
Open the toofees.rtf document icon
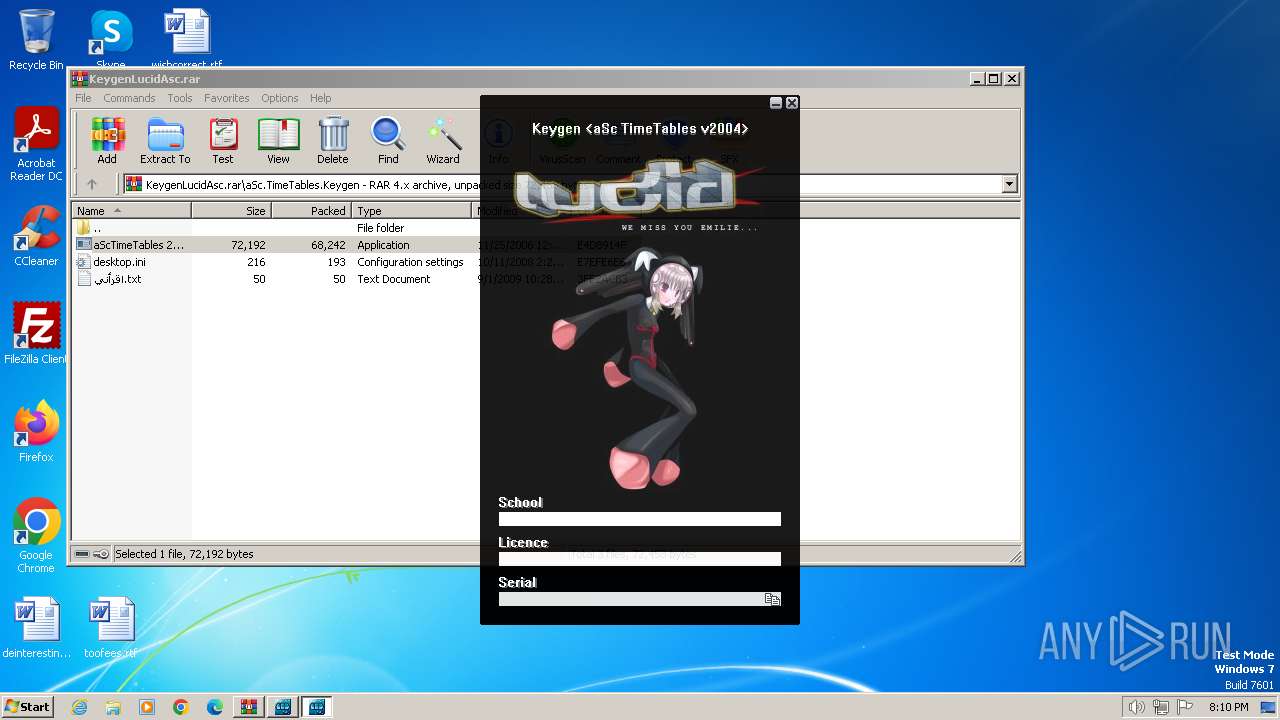pos(110,628)
